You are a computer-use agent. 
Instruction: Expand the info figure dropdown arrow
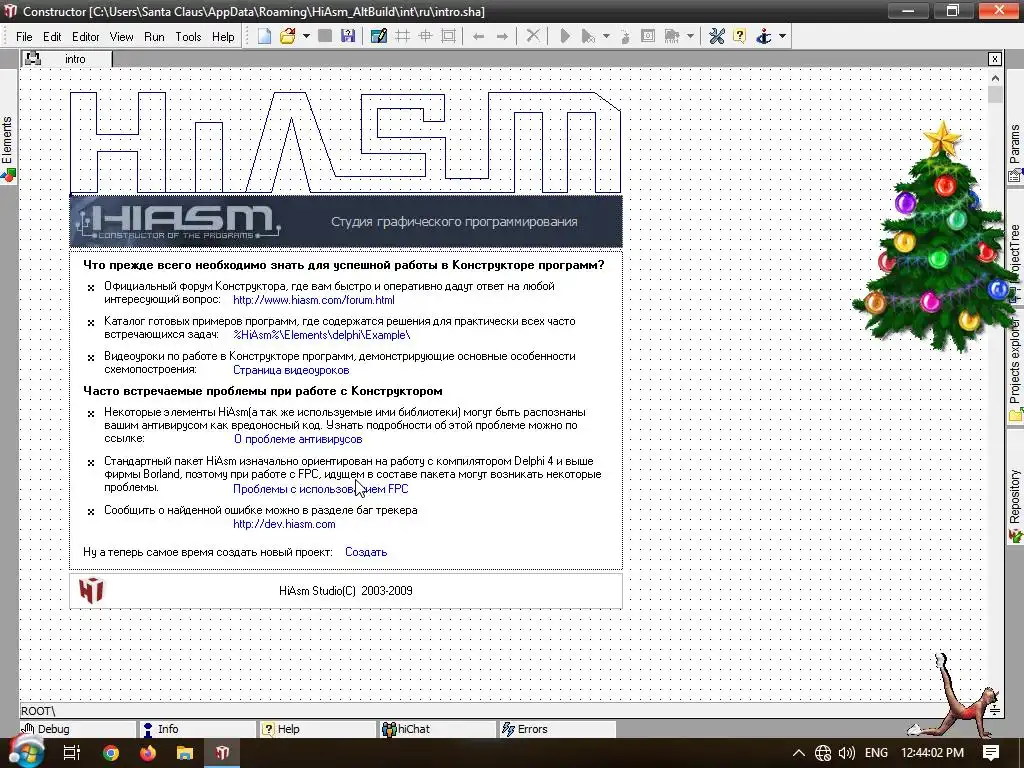pyautogui.click(x=782, y=37)
